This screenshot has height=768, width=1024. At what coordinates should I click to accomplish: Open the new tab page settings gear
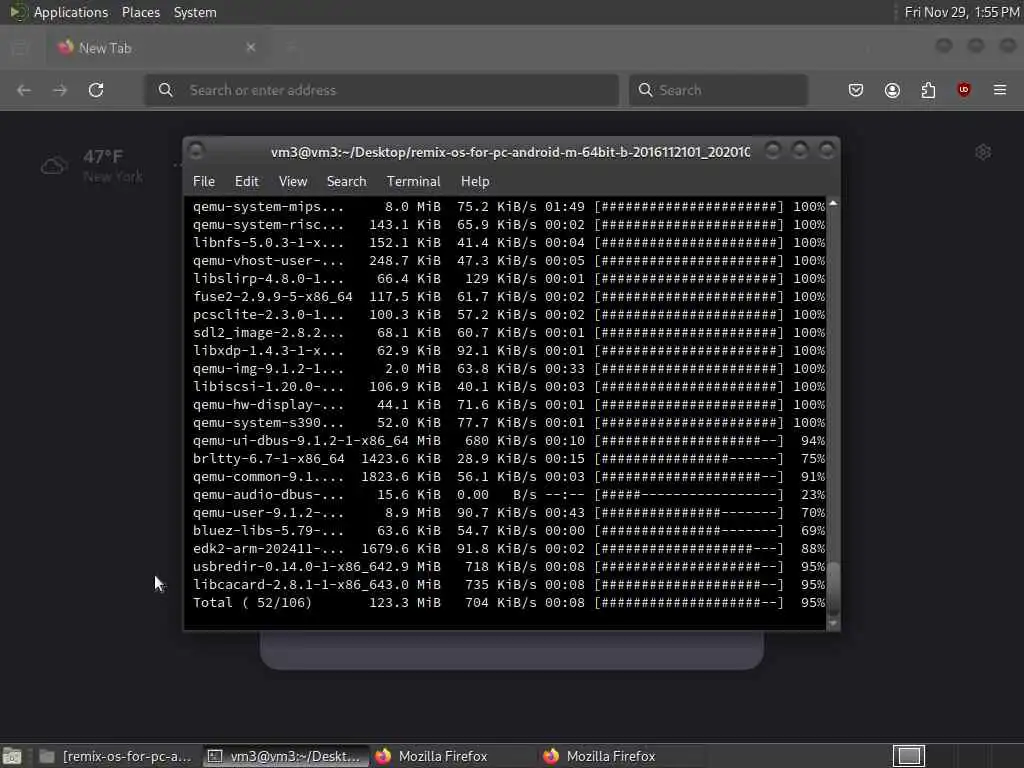(983, 152)
